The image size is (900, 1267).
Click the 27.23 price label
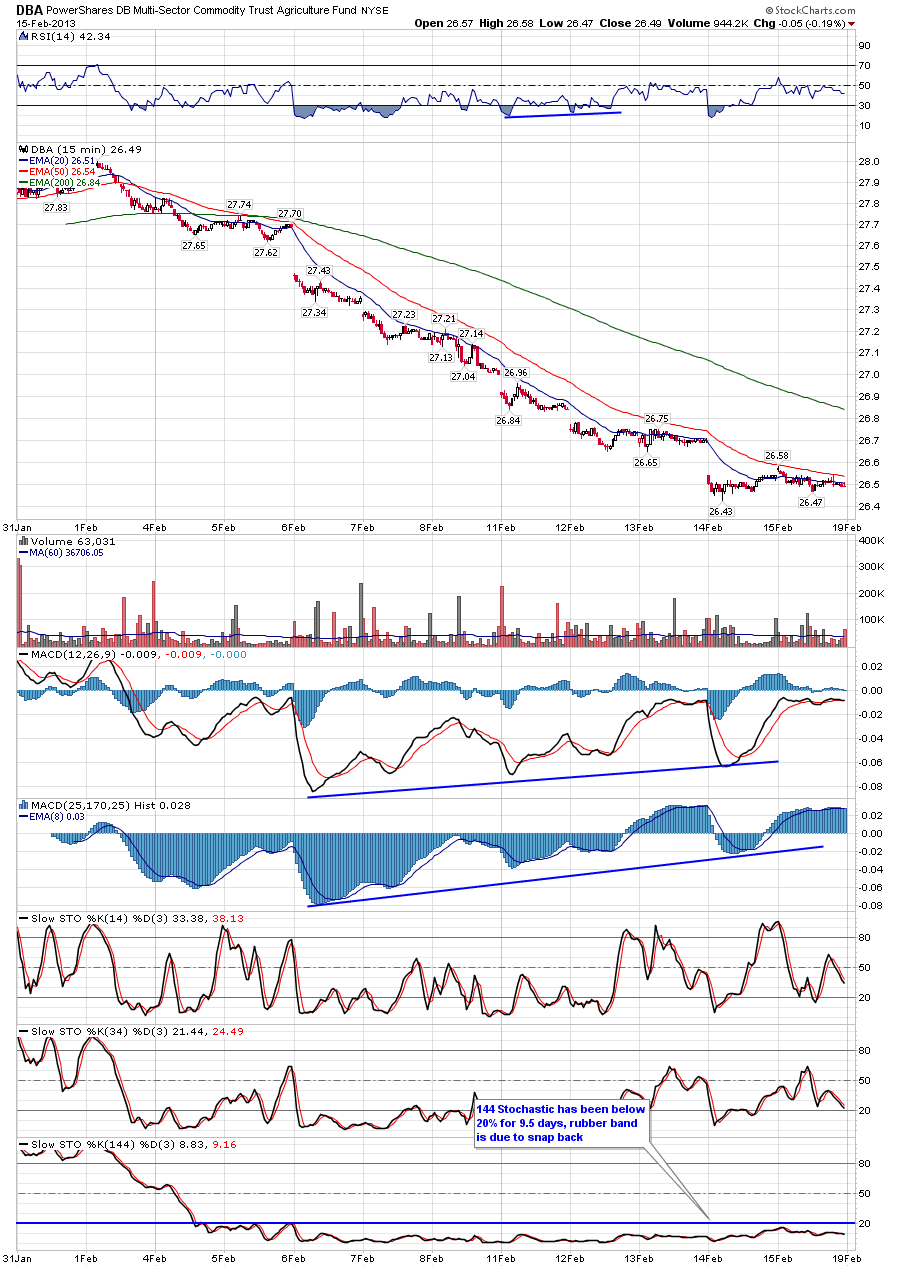(404, 315)
